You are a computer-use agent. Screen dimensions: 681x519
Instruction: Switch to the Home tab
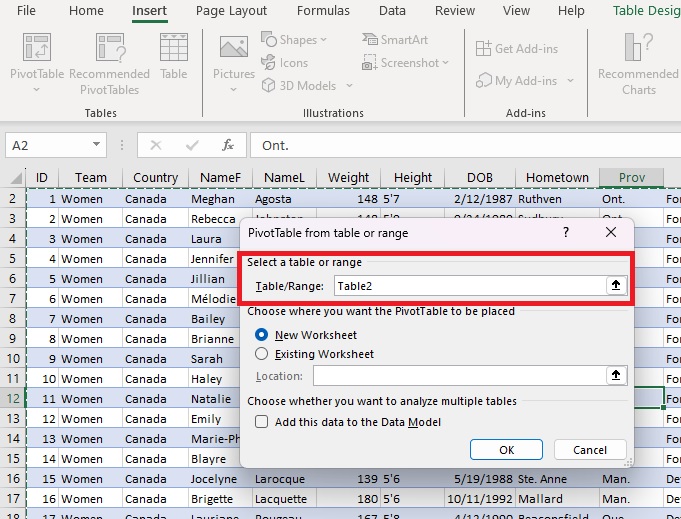point(86,10)
